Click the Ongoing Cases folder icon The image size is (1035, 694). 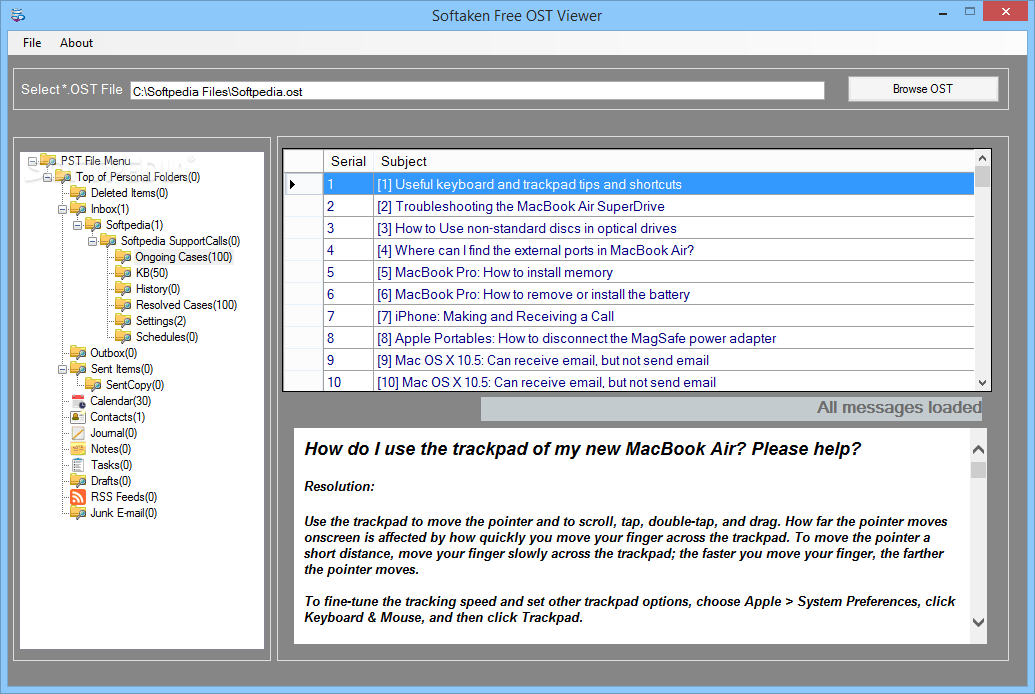click(123, 257)
